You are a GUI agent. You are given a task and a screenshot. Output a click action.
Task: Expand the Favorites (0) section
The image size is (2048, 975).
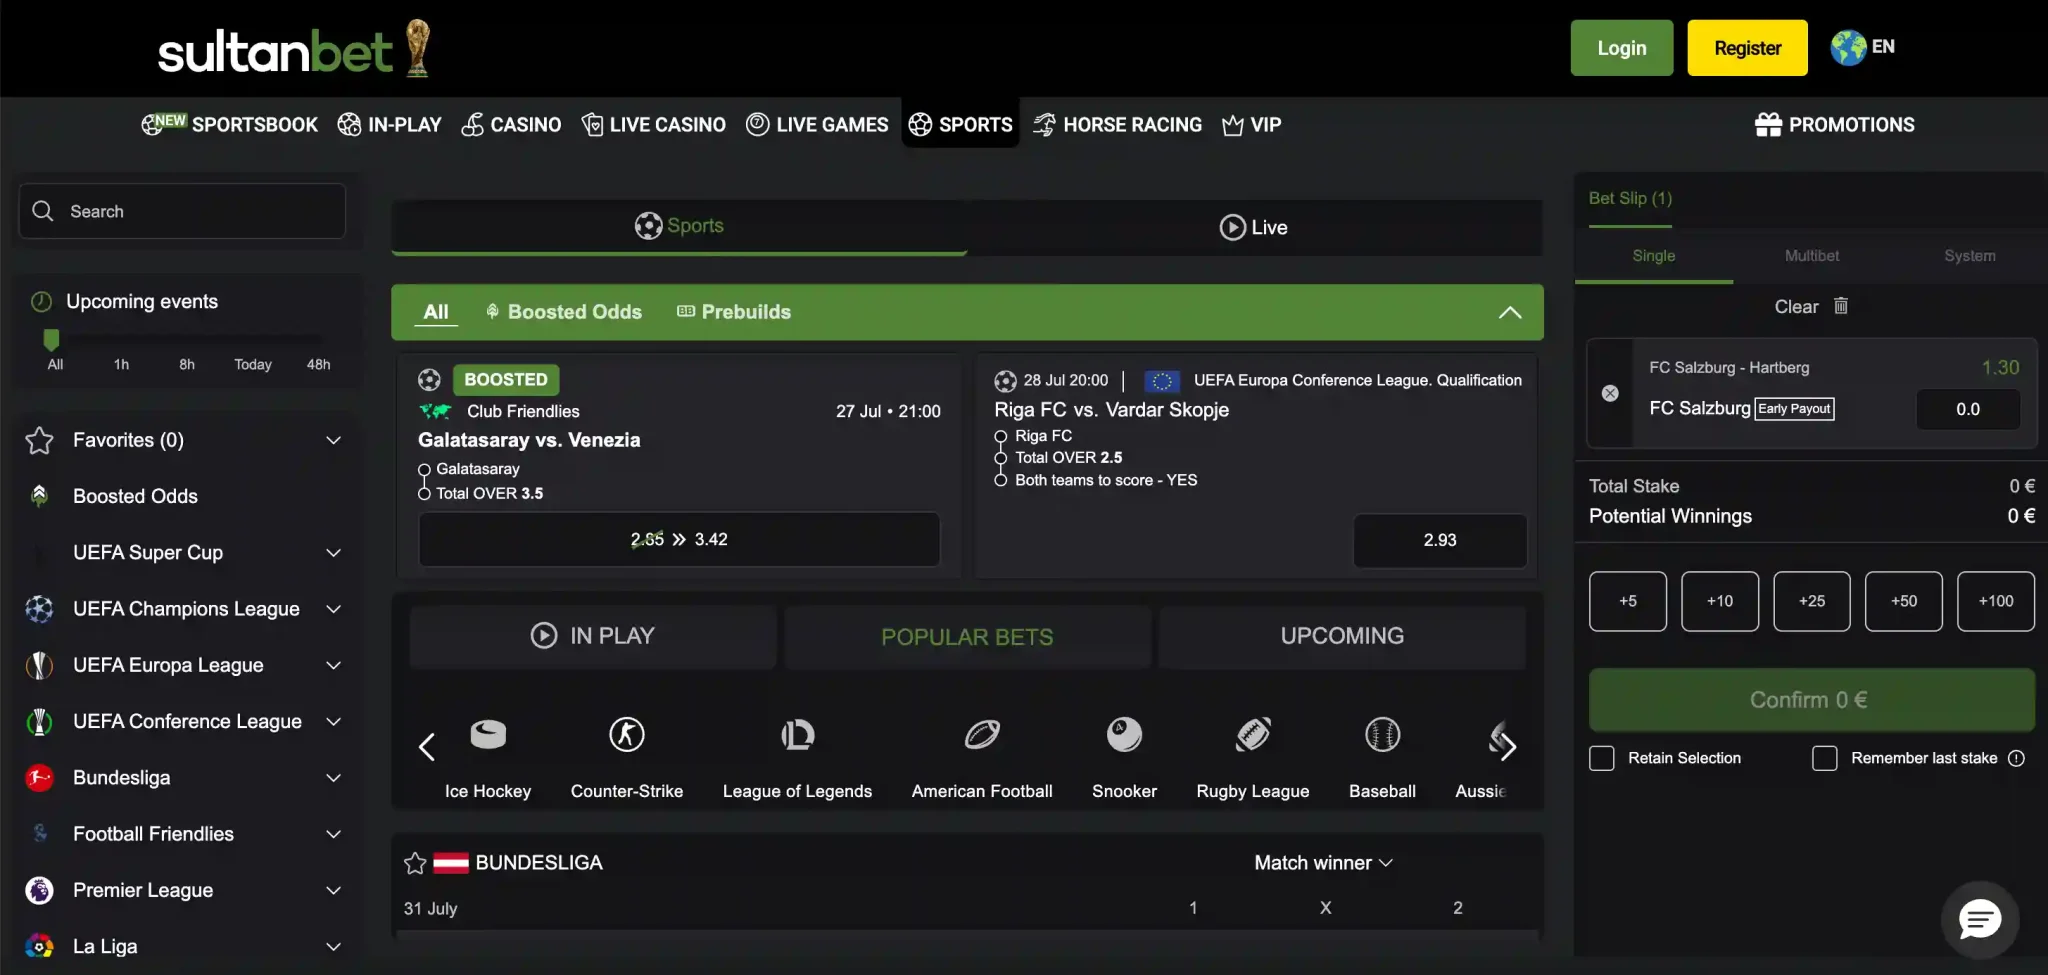(334, 440)
